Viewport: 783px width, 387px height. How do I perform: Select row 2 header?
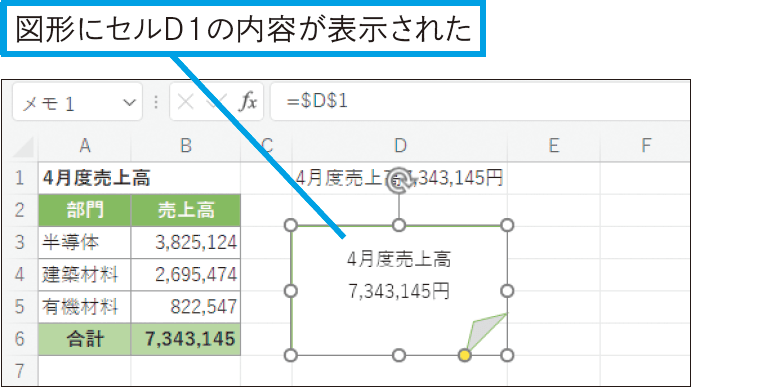pos(19,210)
